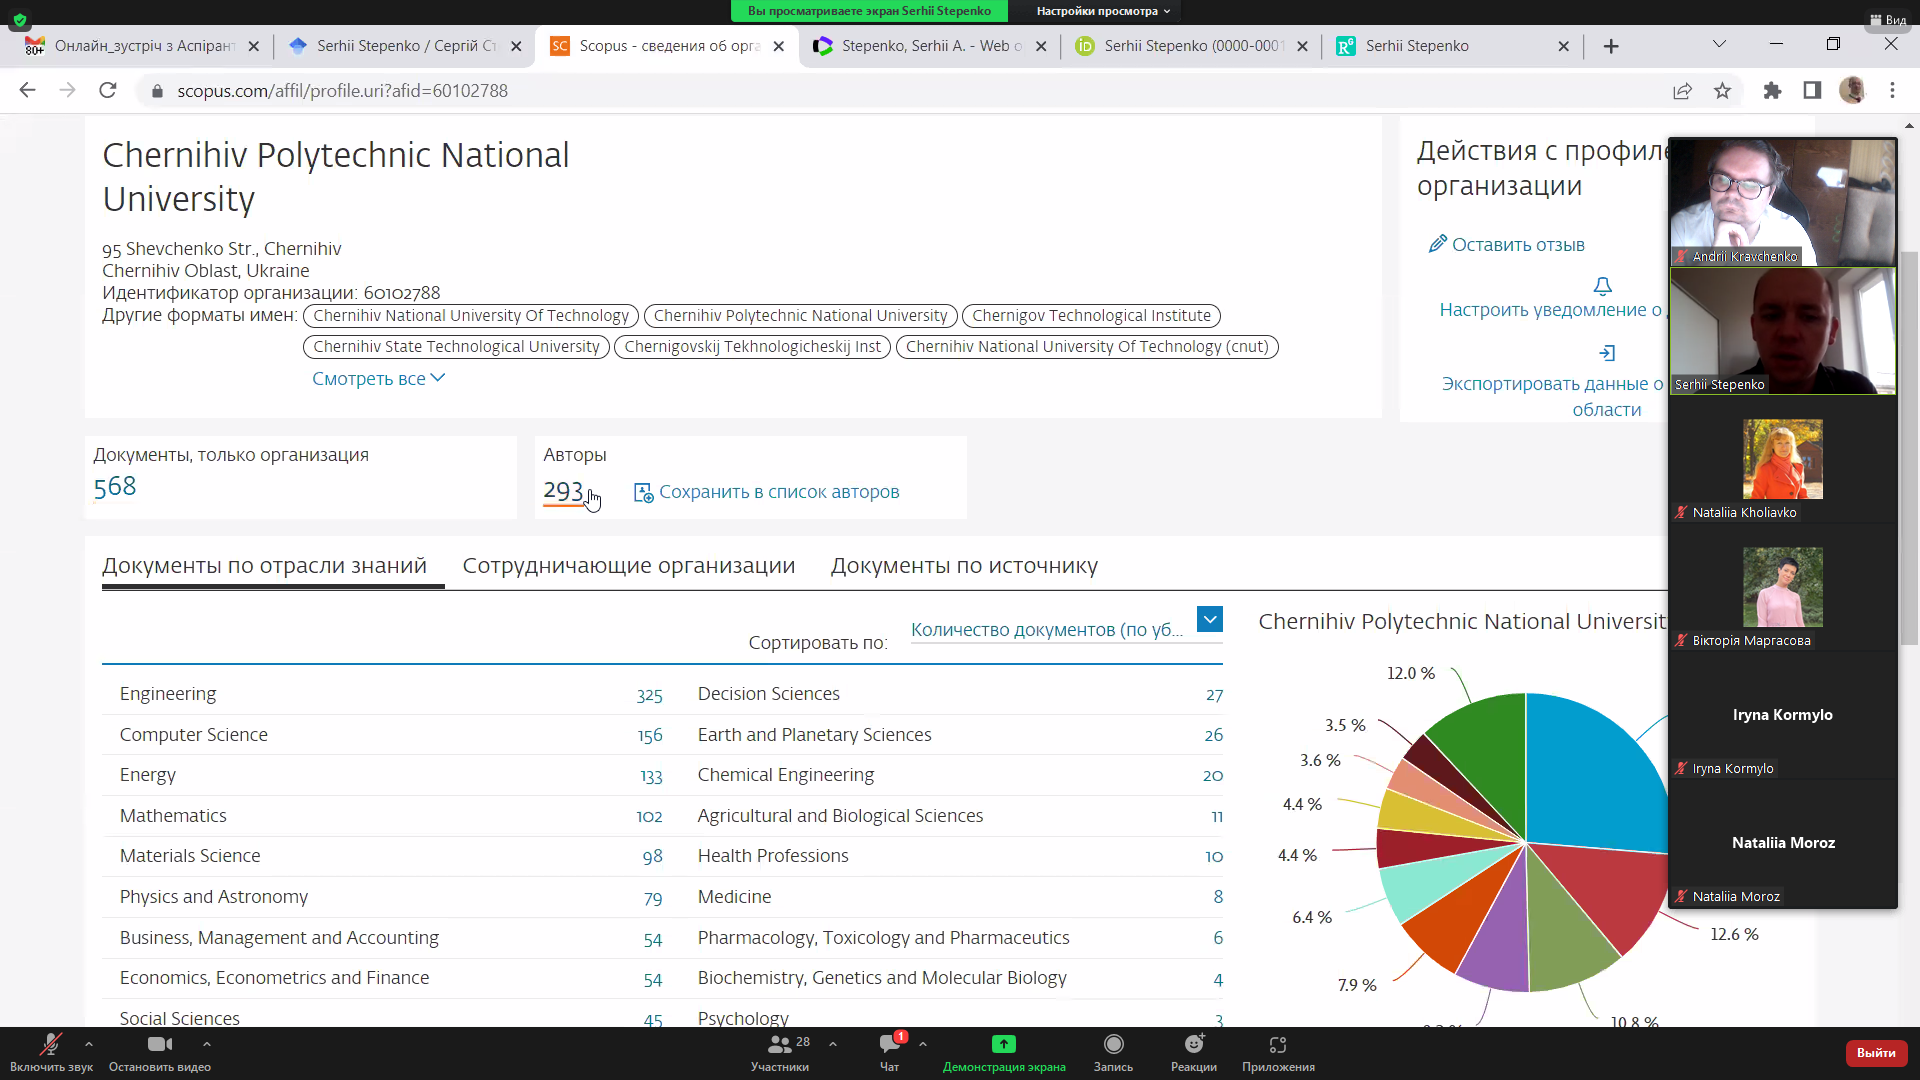Click the Record (Запись) icon
Image resolution: width=1920 pixels, height=1080 pixels.
point(1113,1045)
